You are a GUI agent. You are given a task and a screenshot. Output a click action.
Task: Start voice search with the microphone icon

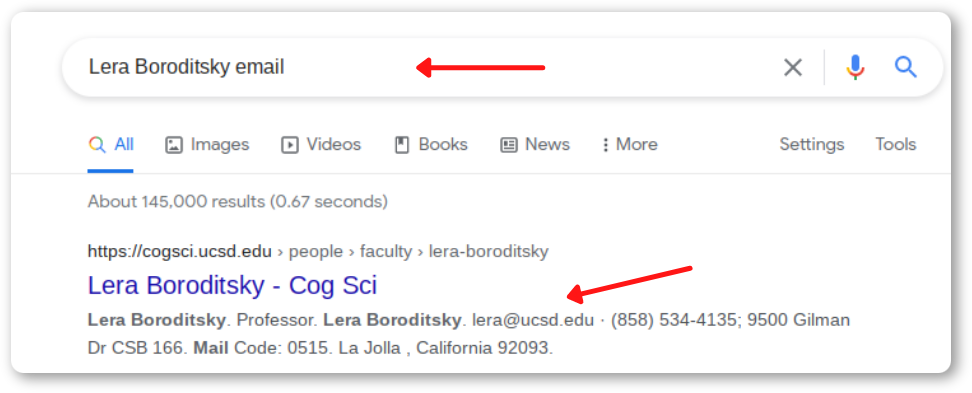[855, 67]
